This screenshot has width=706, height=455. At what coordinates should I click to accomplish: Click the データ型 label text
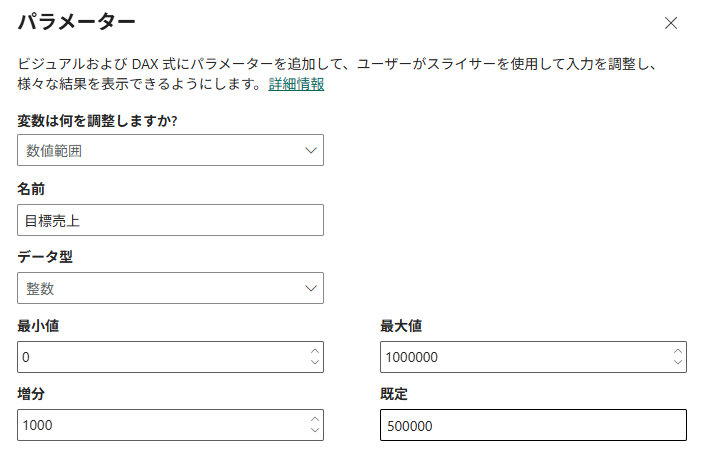coord(45,257)
